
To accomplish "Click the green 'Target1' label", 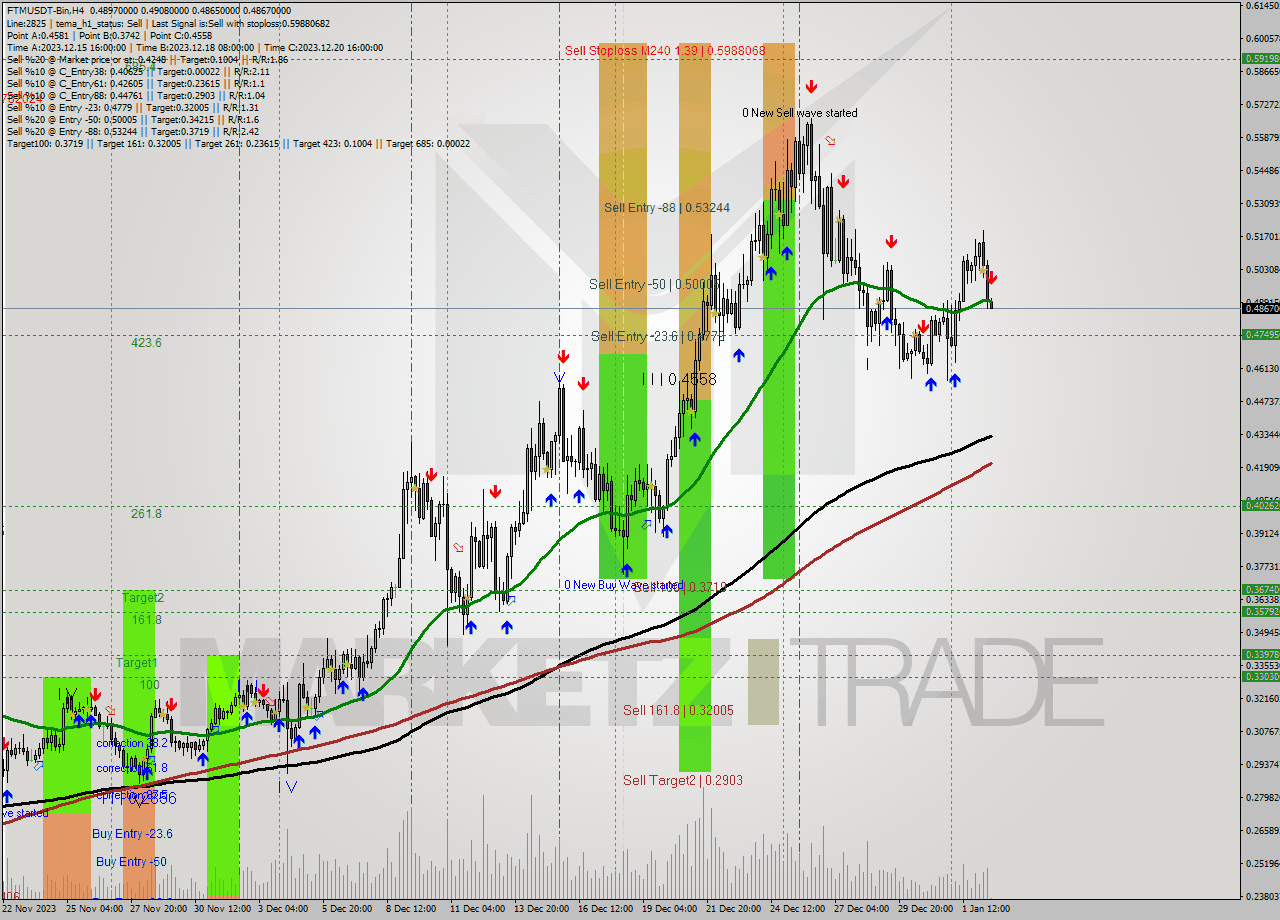I will (136, 663).
